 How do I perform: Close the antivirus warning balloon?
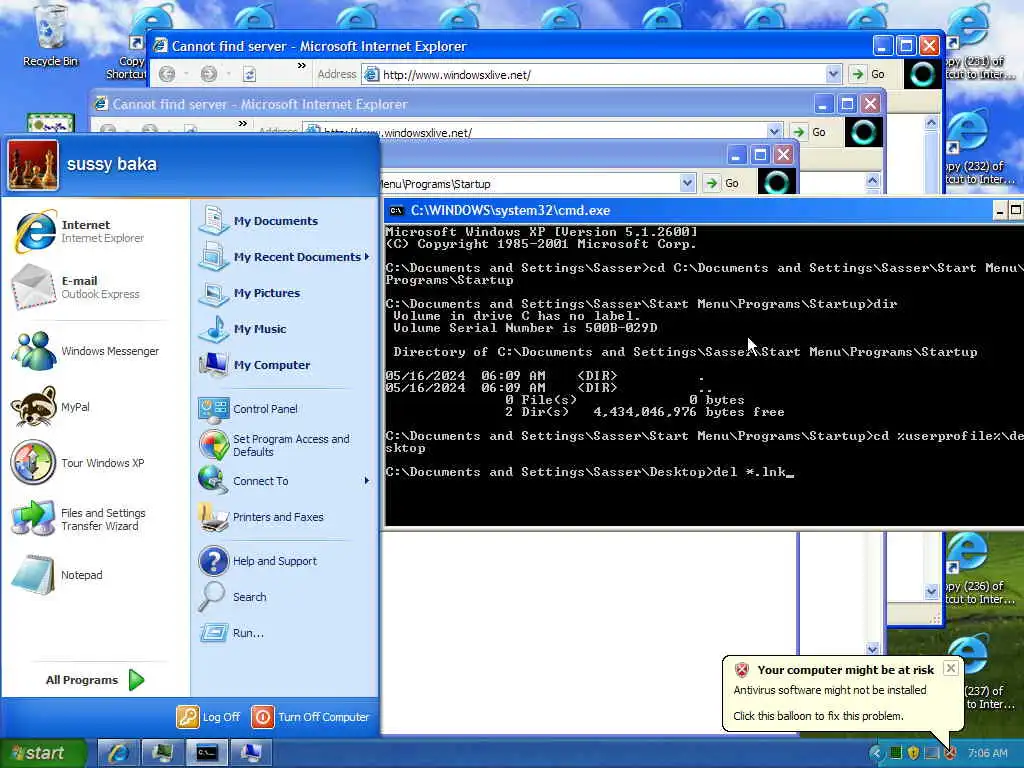pyautogui.click(x=951, y=668)
